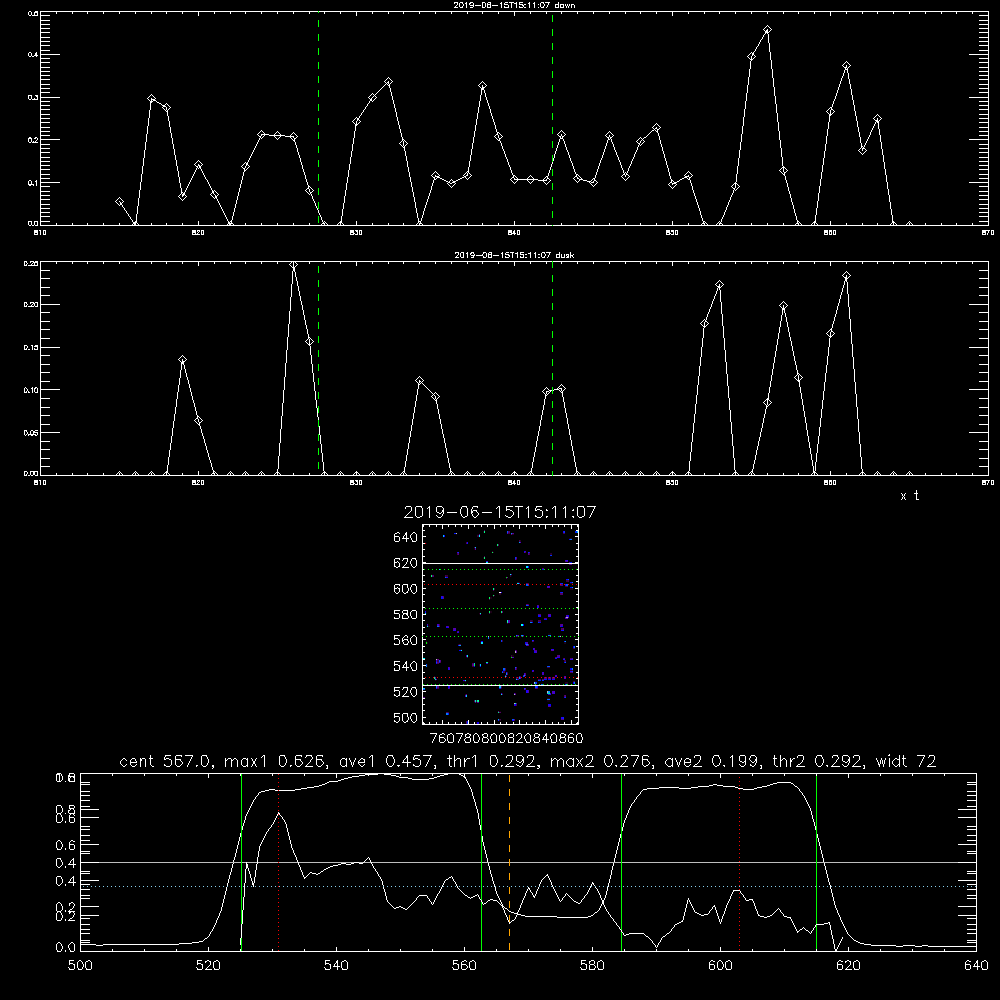Click the dawn plot title text
Screen dimensions: 1000x1000
(x=514, y=5)
